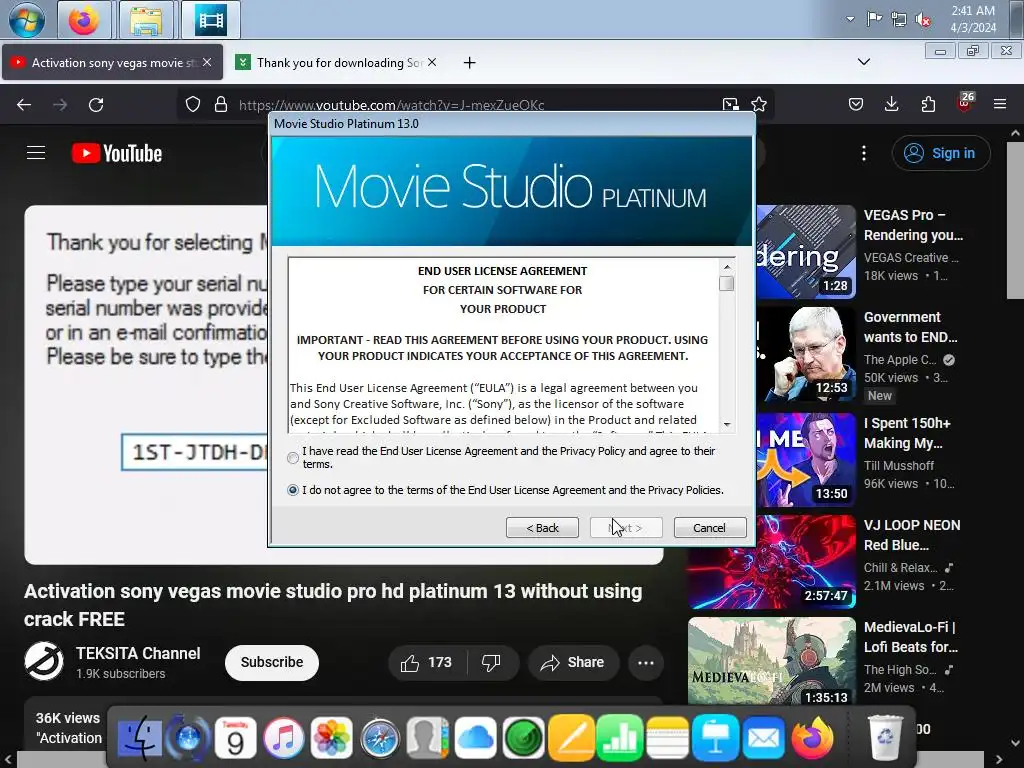Switch to the "Activation sony vegas movie" tab
Viewport: 1024px width, 768px height.
112,63
